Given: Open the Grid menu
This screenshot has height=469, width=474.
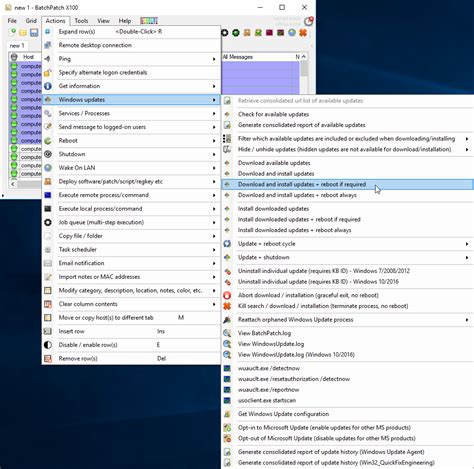Looking at the screenshot, I should [x=31, y=21].
